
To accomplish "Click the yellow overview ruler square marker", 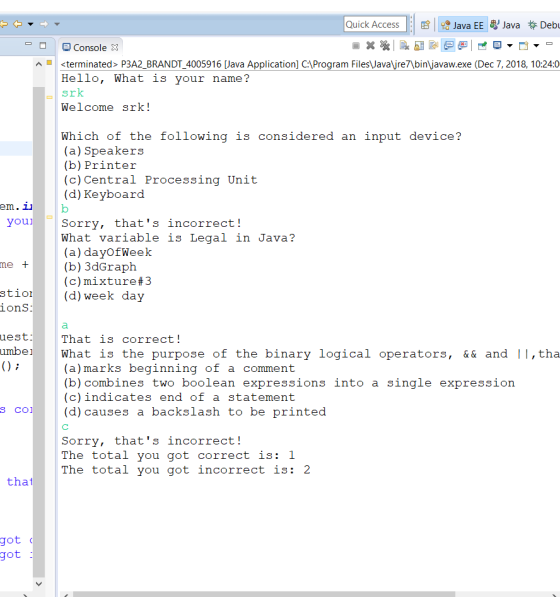I will [x=49, y=62].
